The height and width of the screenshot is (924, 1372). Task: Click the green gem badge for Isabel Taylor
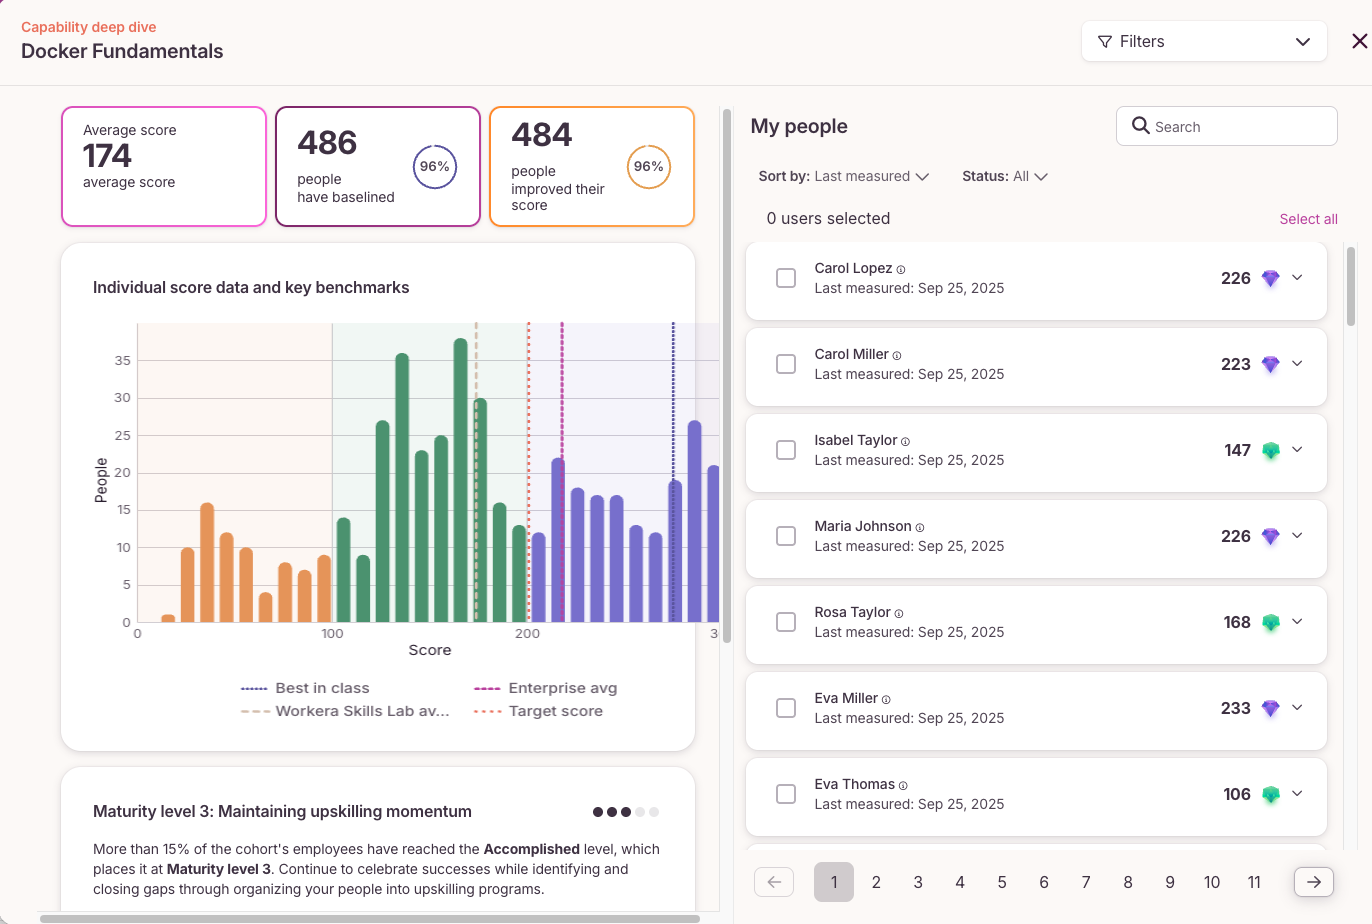point(1270,450)
